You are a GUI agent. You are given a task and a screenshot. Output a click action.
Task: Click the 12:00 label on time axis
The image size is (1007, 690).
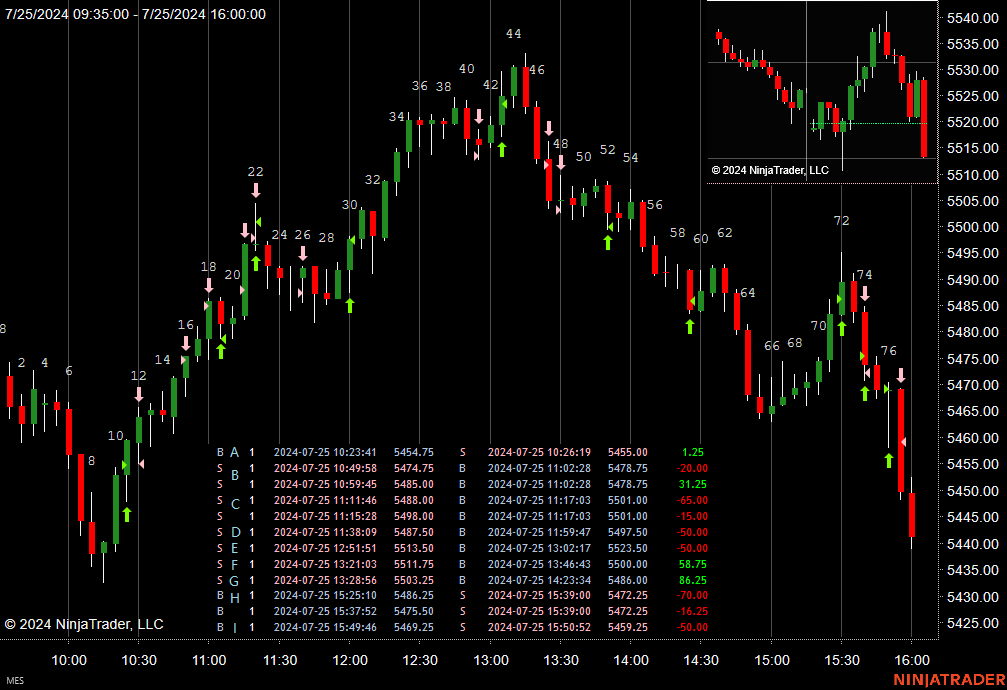[x=350, y=660]
